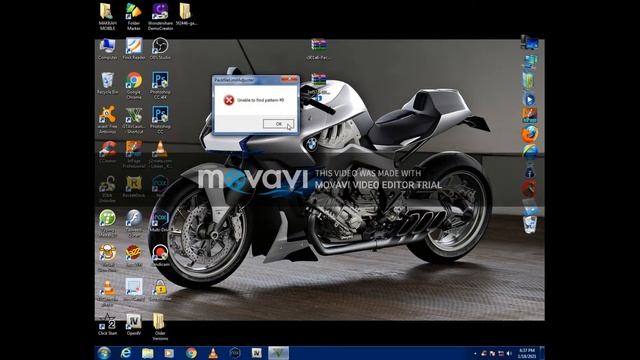640x360 pixels.
Task: Select the RocketDock desktop shortcut
Action: point(134,187)
